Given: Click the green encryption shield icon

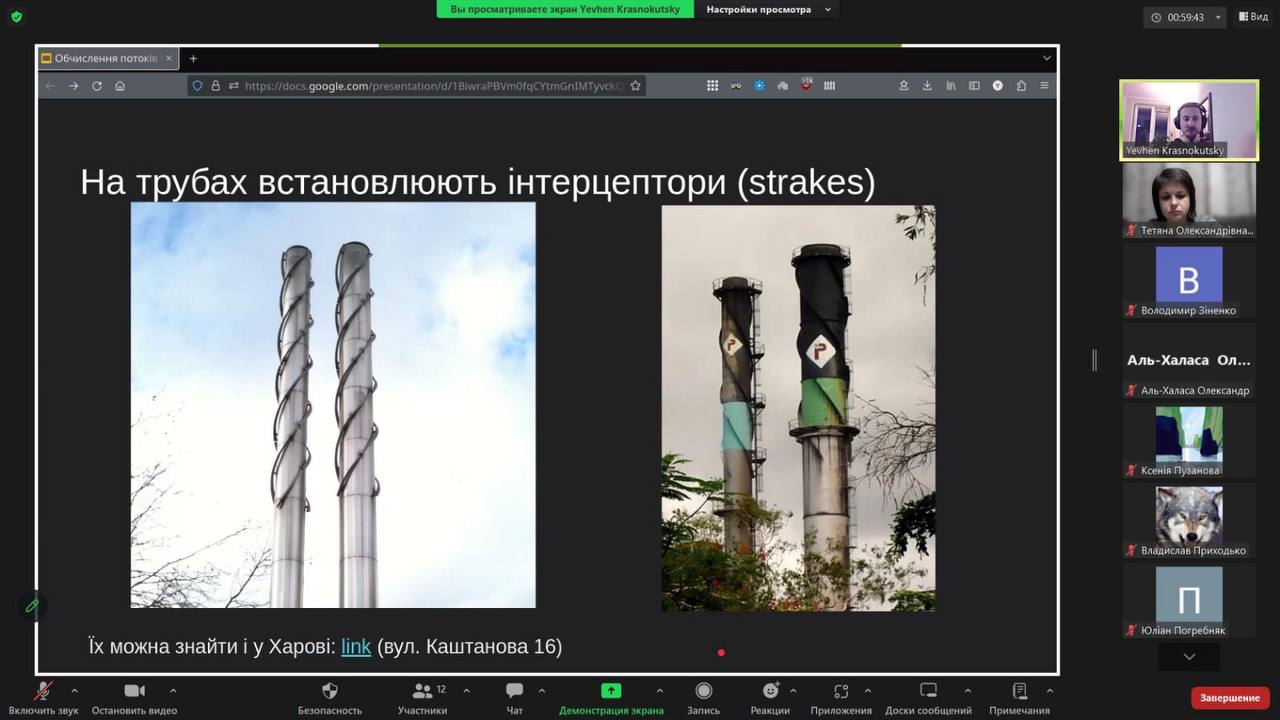Looking at the screenshot, I should [x=16, y=16].
